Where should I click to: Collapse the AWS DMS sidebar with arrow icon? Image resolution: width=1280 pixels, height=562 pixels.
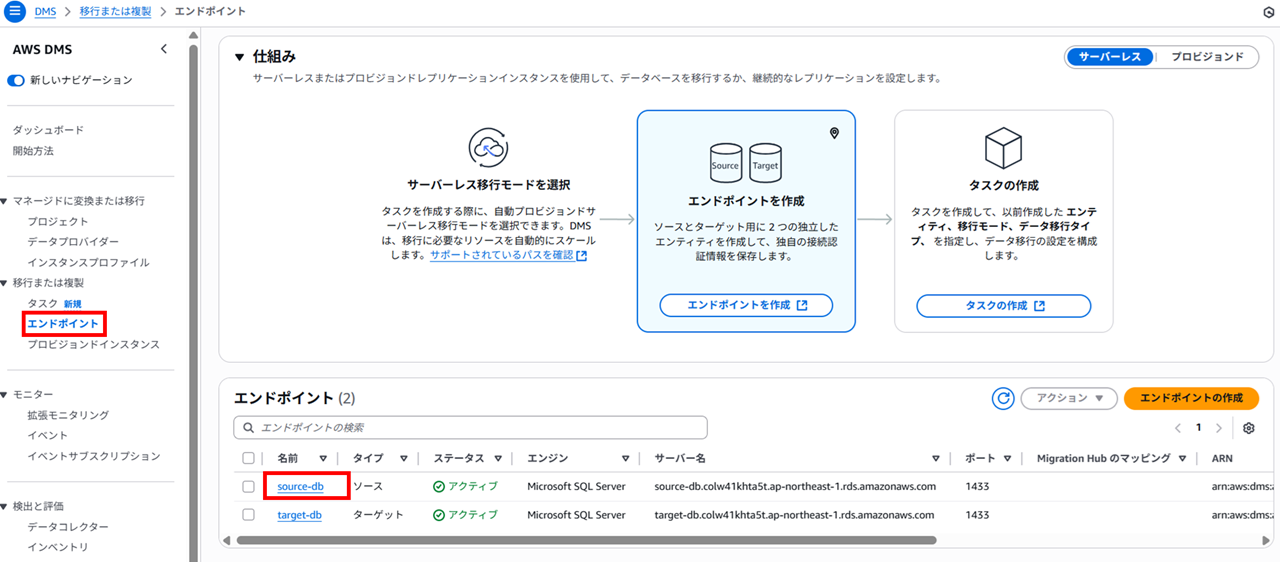pyautogui.click(x=164, y=49)
